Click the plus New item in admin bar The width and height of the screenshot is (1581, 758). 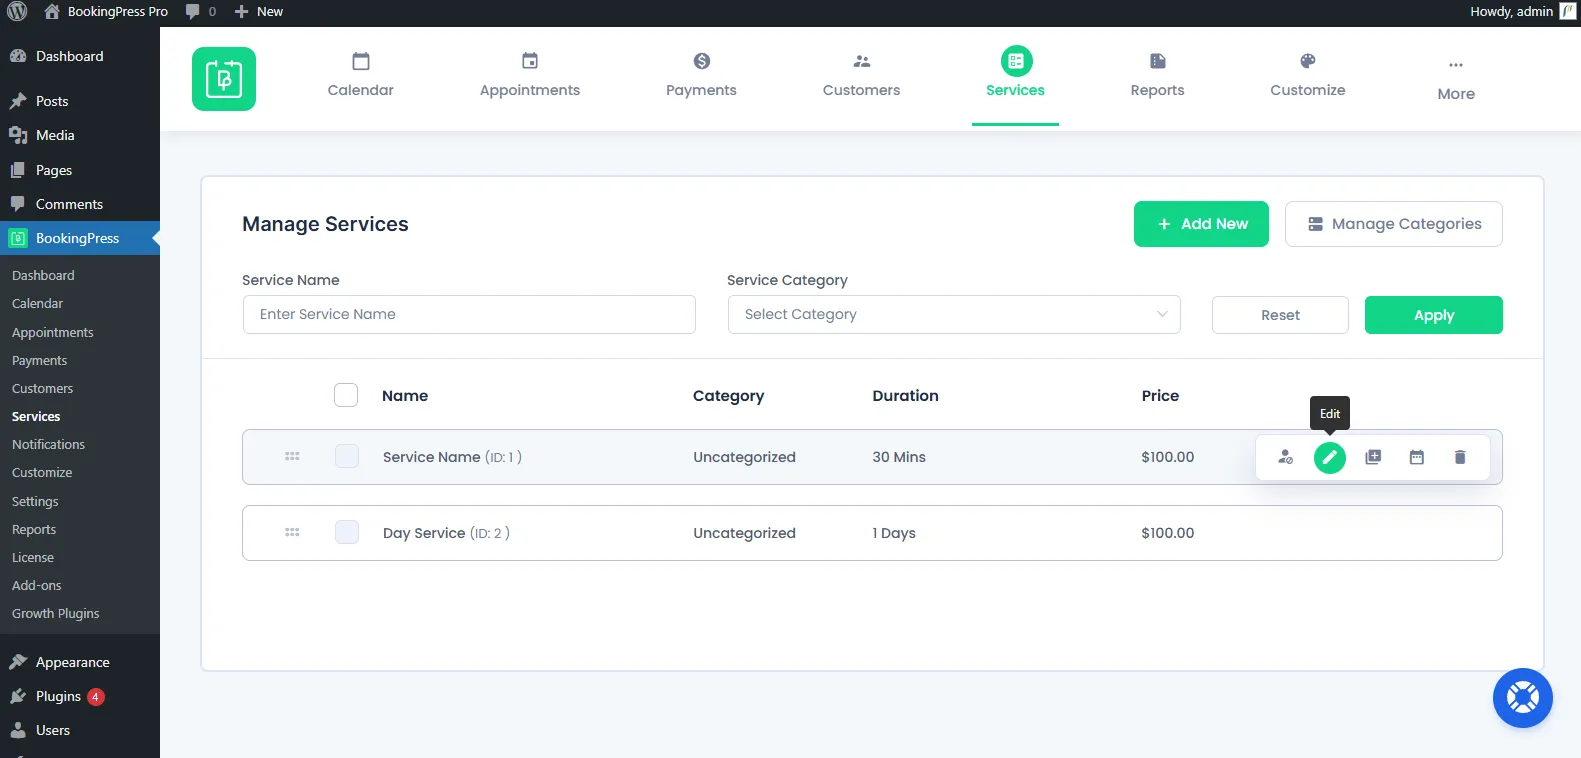tap(259, 12)
